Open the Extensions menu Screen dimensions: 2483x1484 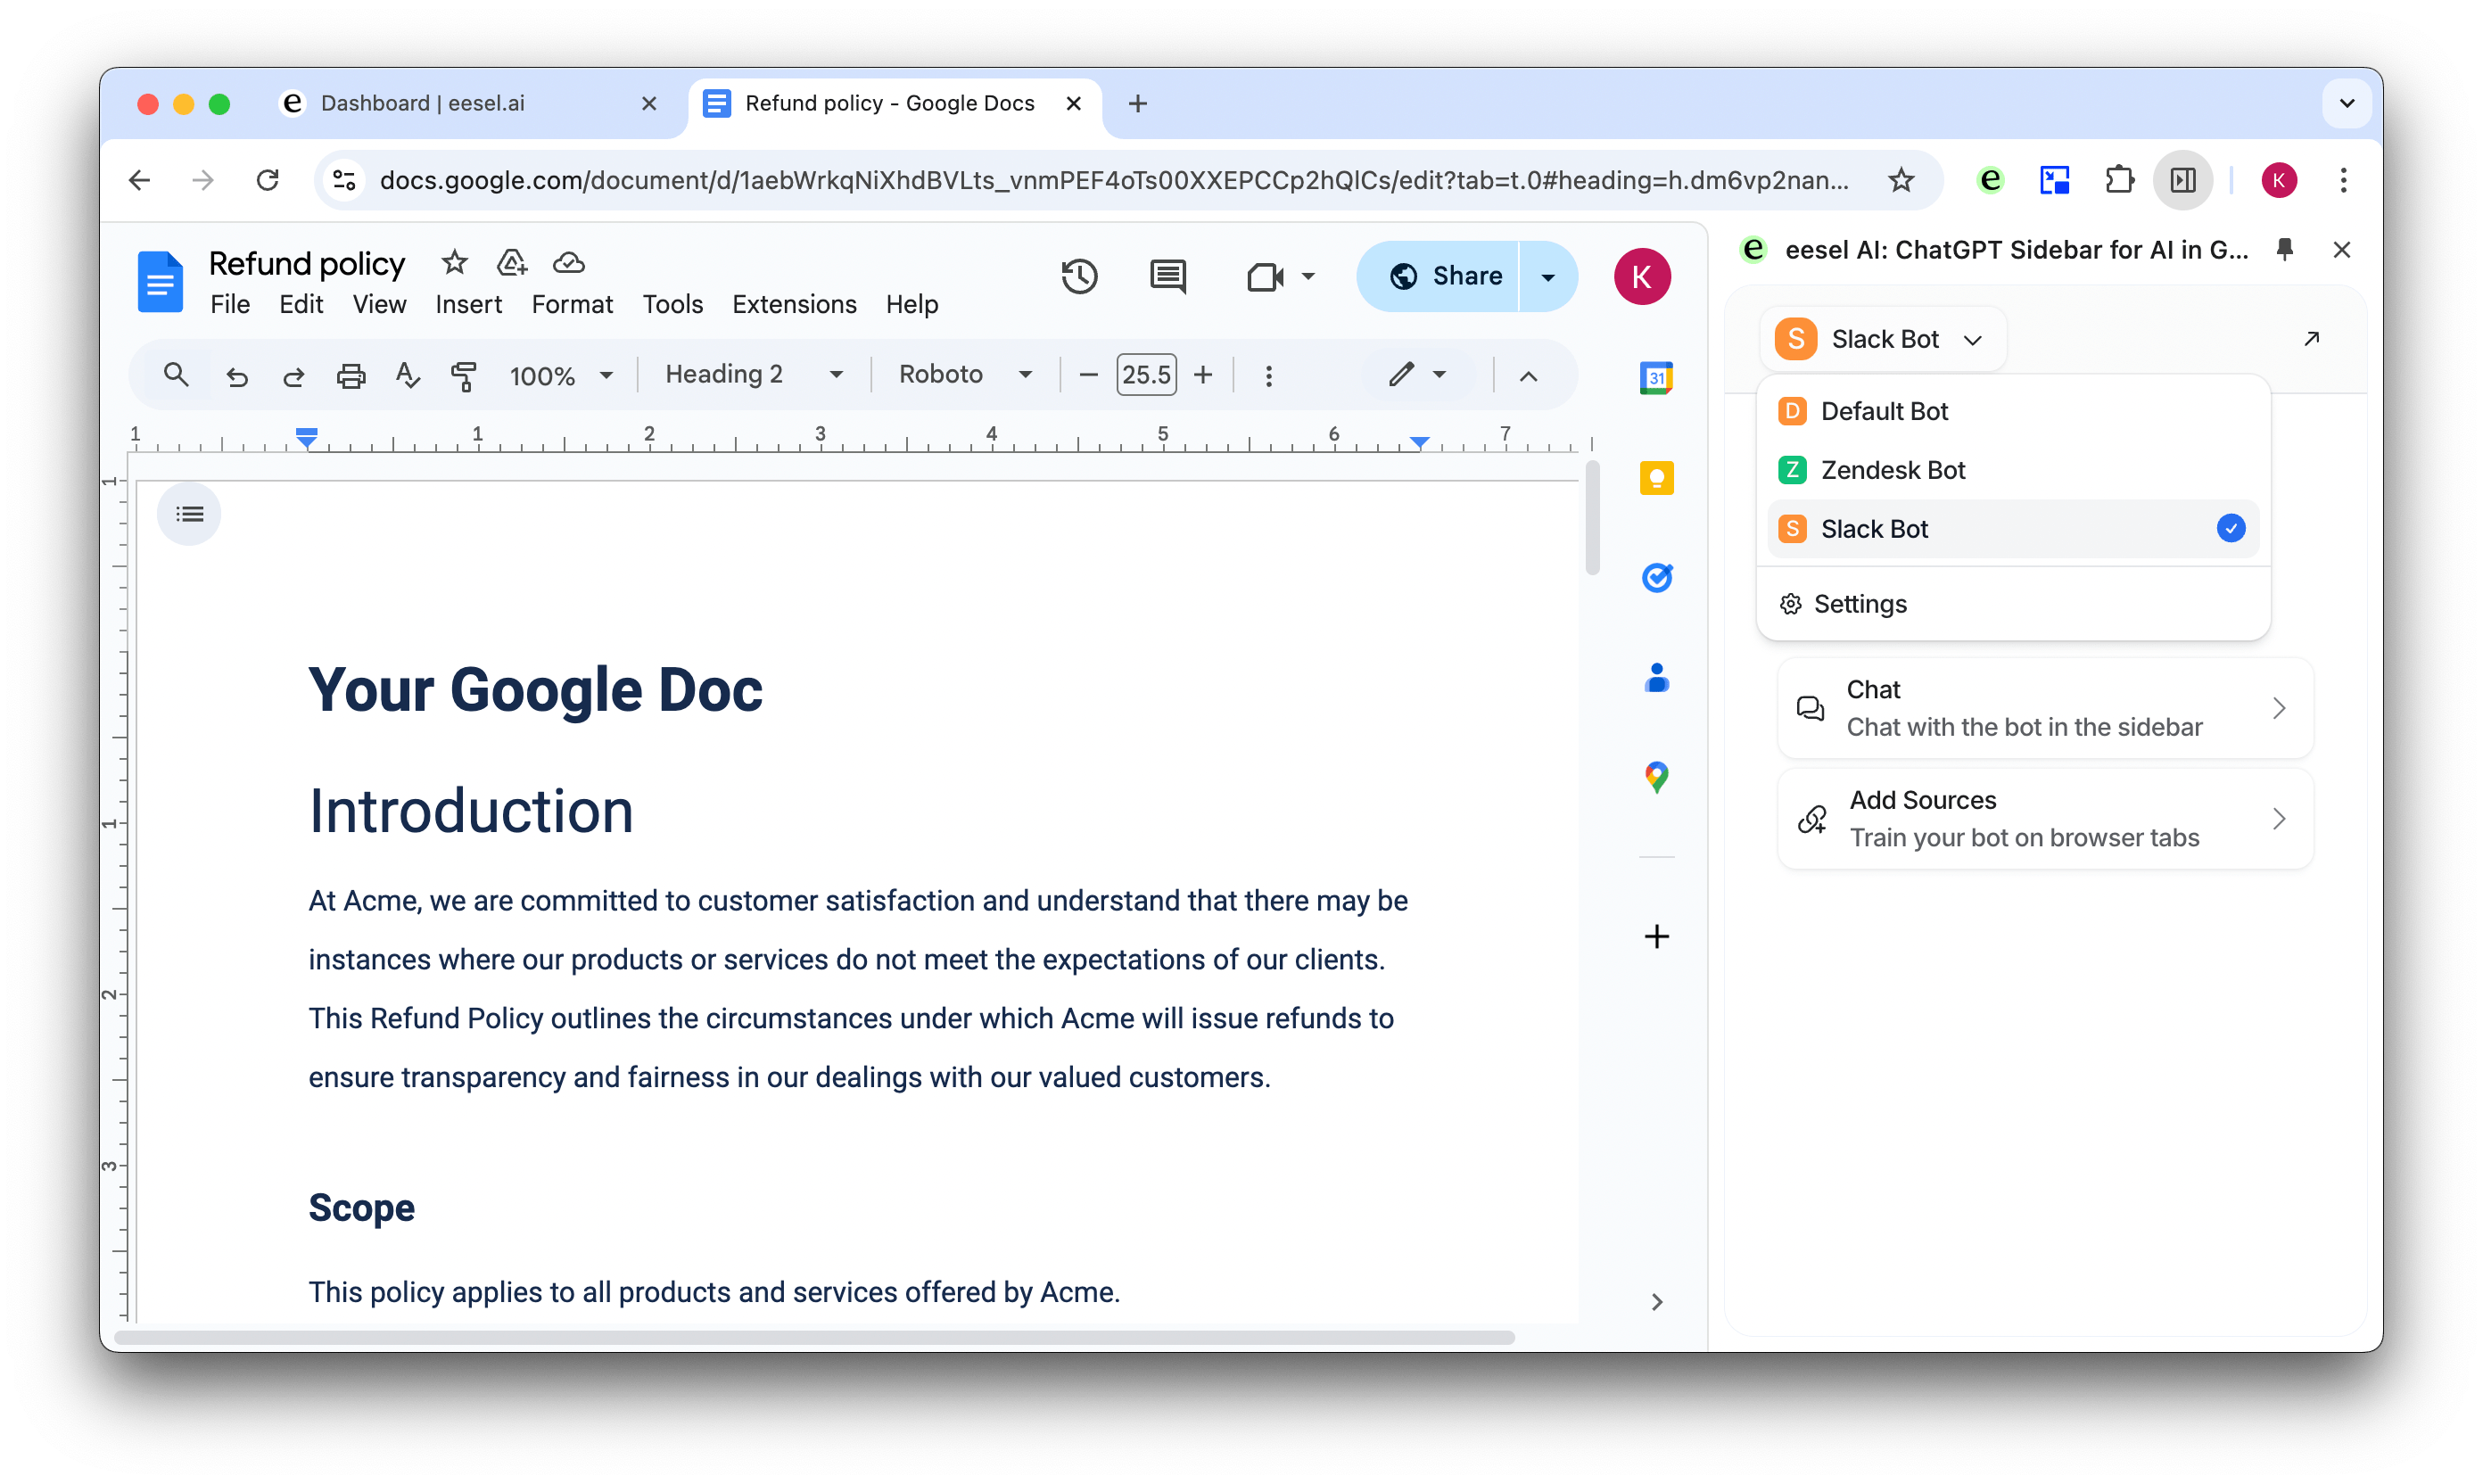[x=795, y=304]
